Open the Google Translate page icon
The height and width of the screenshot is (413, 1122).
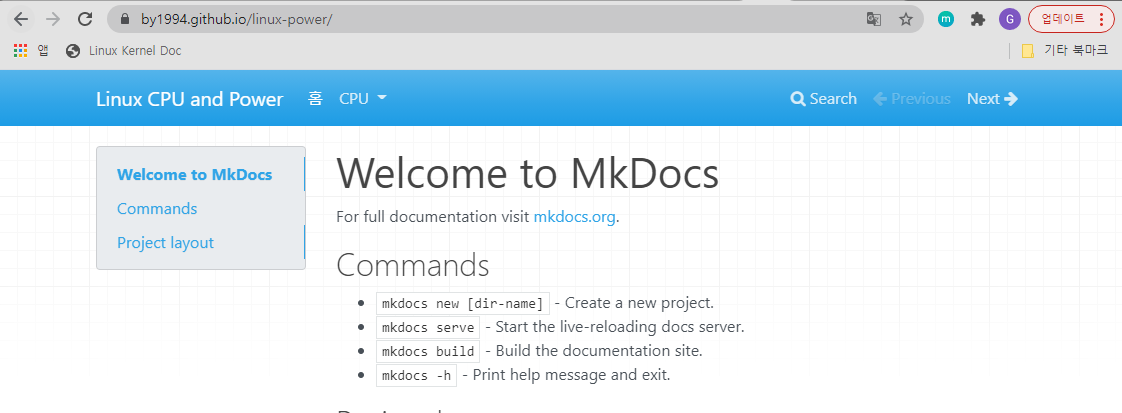tap(874, 19)
